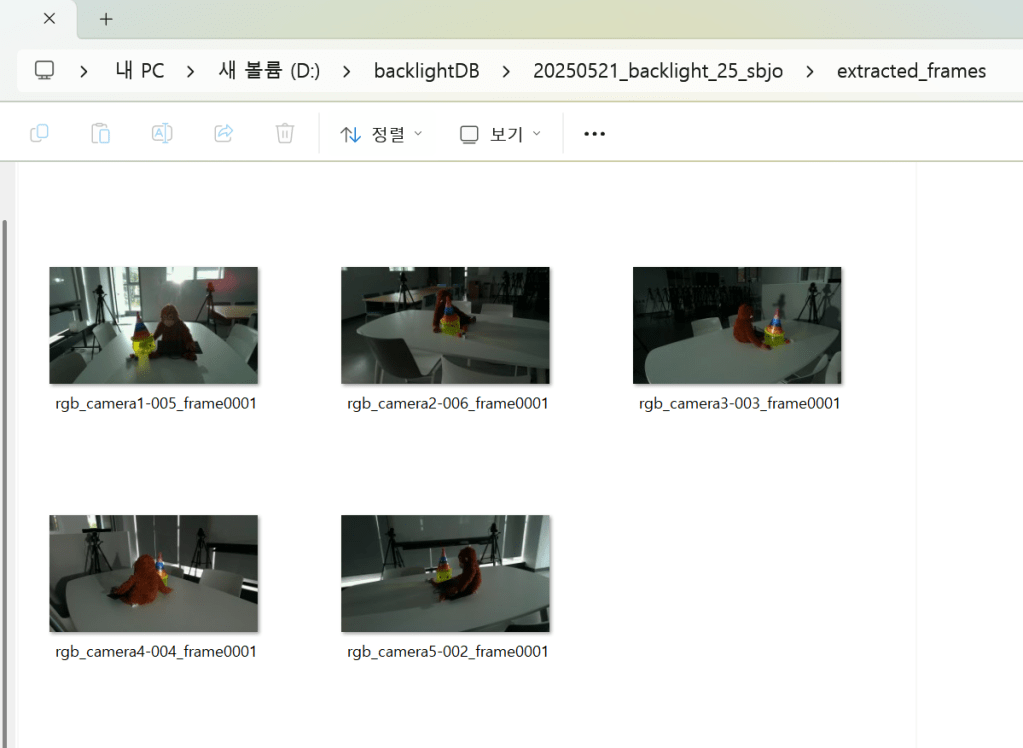Click the rgb_camera5-002_frame0001 file name label
1023x748 pixels.
click(x=447, y=652)
